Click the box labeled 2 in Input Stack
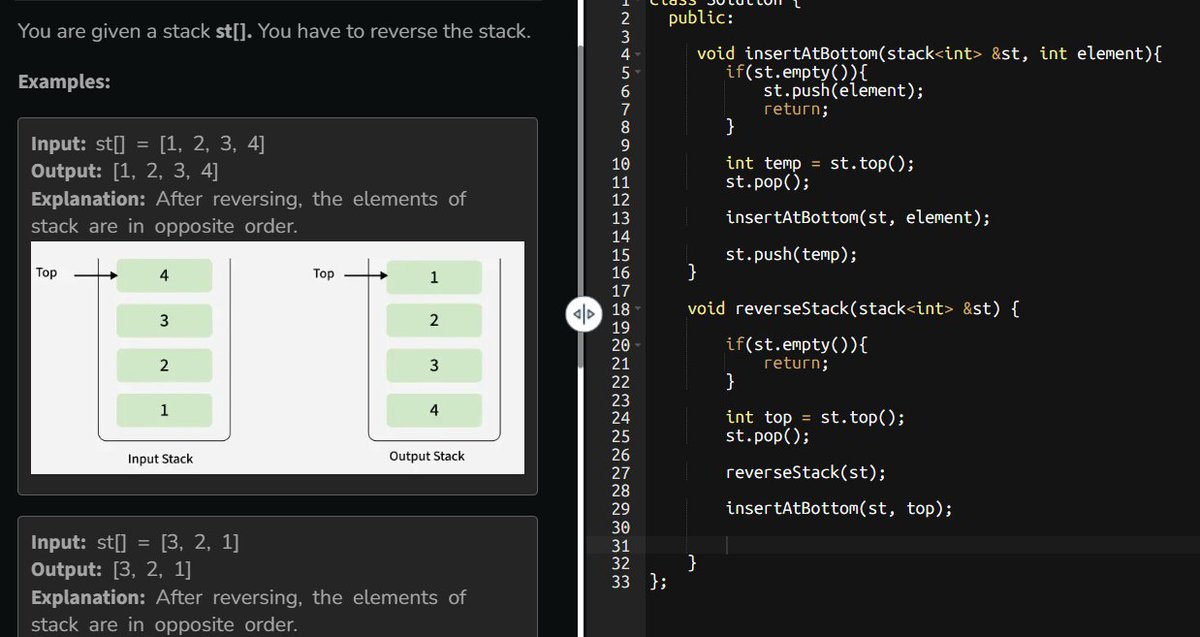 pos(164,366)
